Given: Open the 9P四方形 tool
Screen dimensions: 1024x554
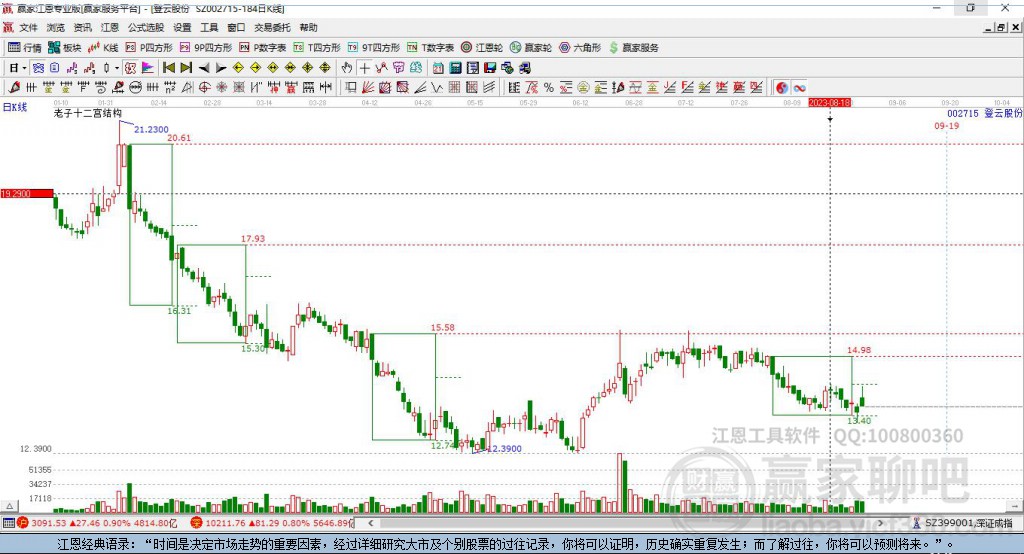Looking at the screenshot, I should pos(206,48).
